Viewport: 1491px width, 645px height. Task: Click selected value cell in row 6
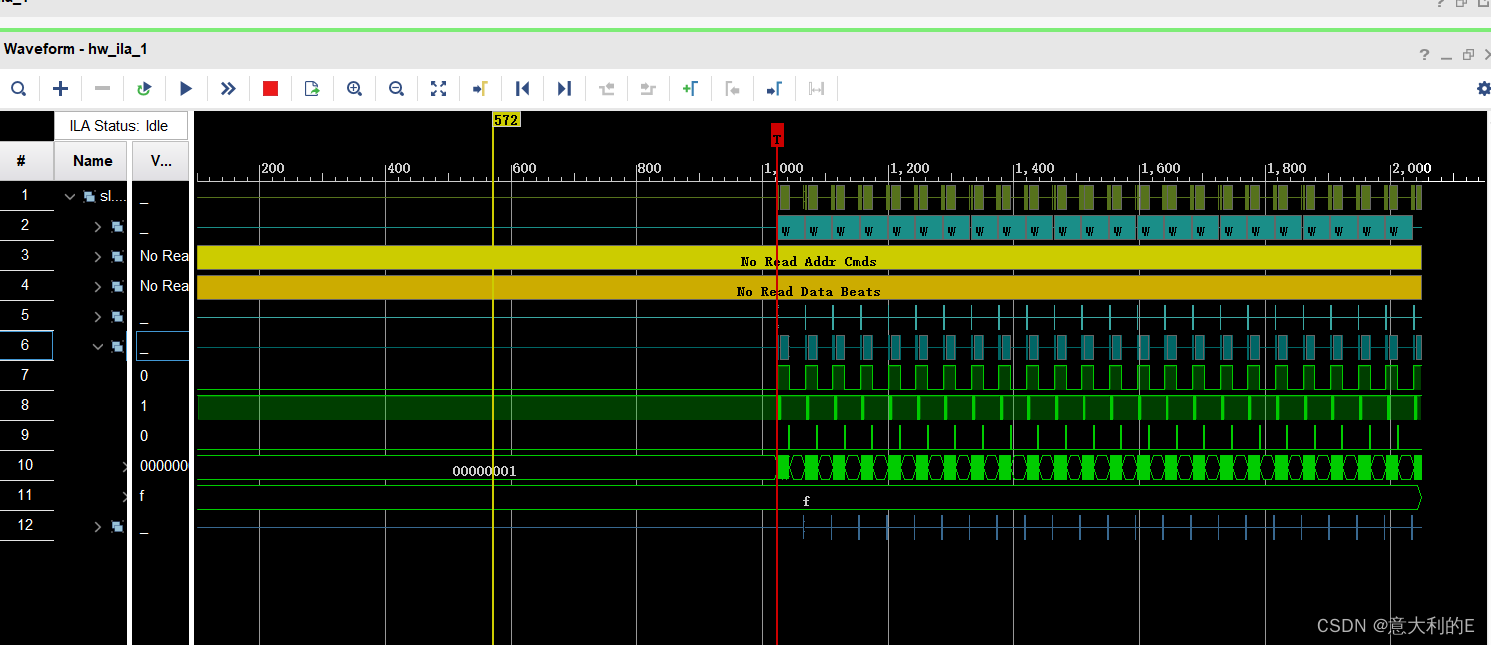[162, 346]
